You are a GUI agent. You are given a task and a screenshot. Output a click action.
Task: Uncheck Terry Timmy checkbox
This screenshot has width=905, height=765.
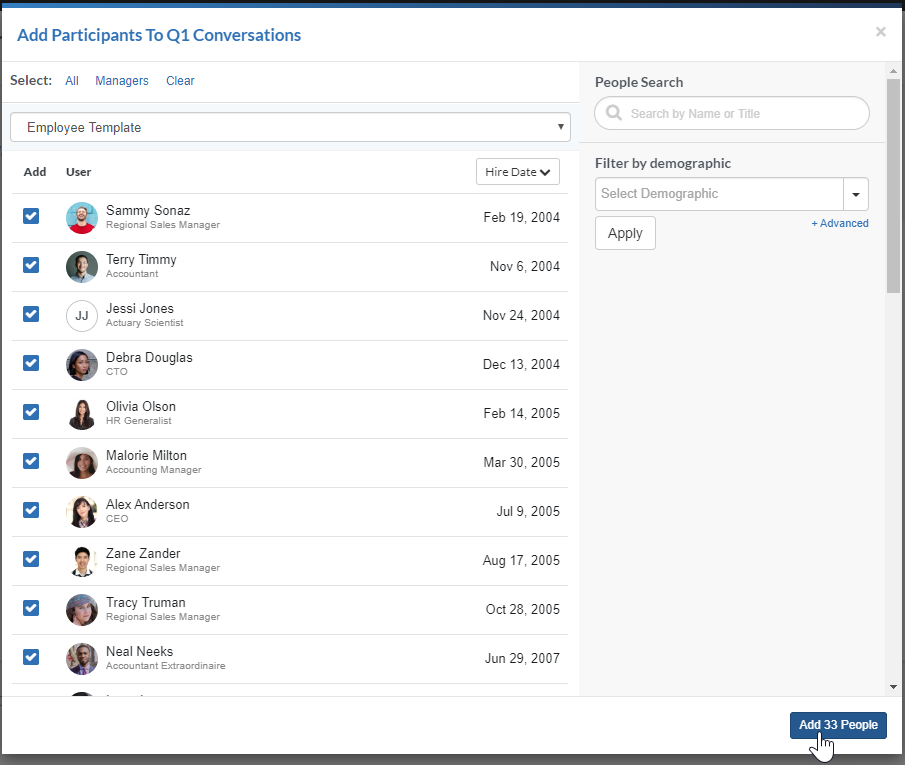point(31,266)
